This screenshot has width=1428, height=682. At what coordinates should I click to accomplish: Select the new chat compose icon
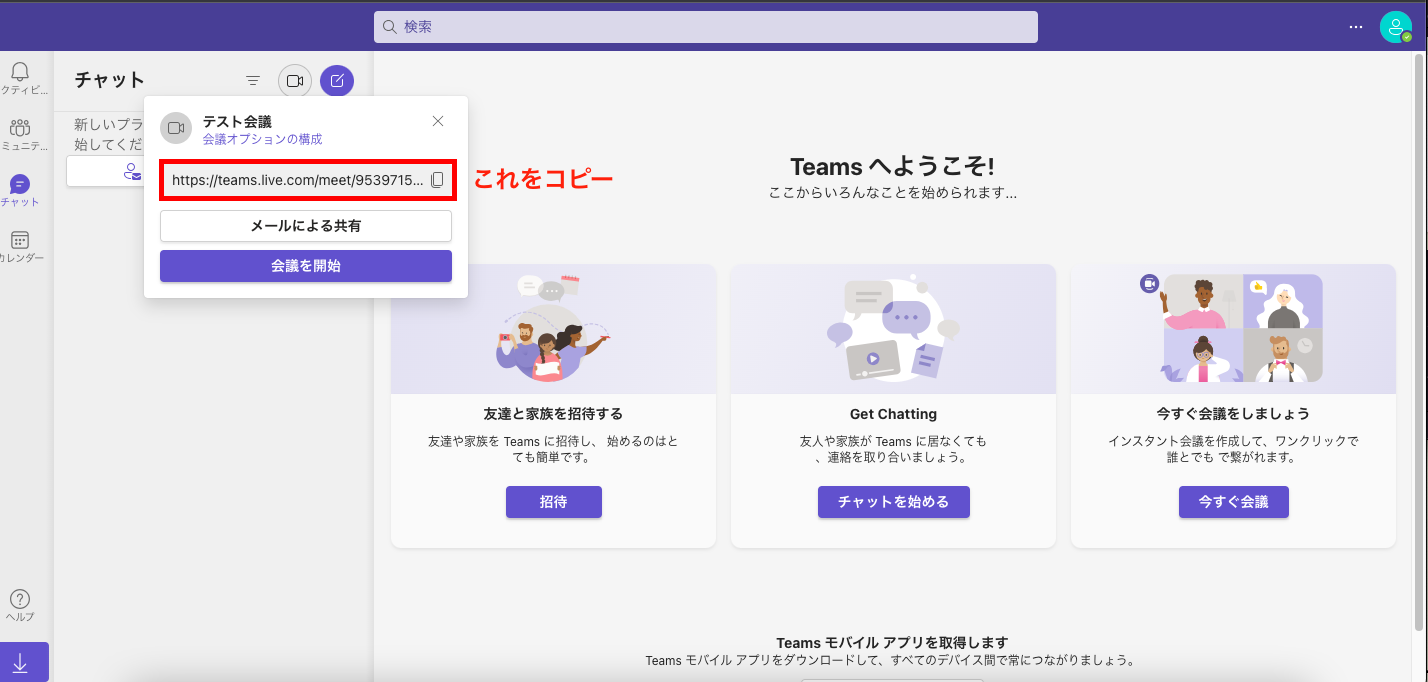coord(337,80)
